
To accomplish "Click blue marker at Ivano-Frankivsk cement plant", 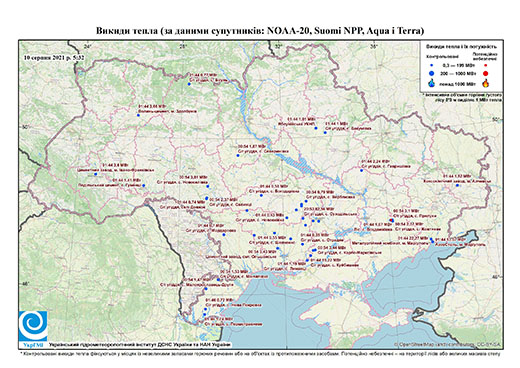I will coord(95,174).
